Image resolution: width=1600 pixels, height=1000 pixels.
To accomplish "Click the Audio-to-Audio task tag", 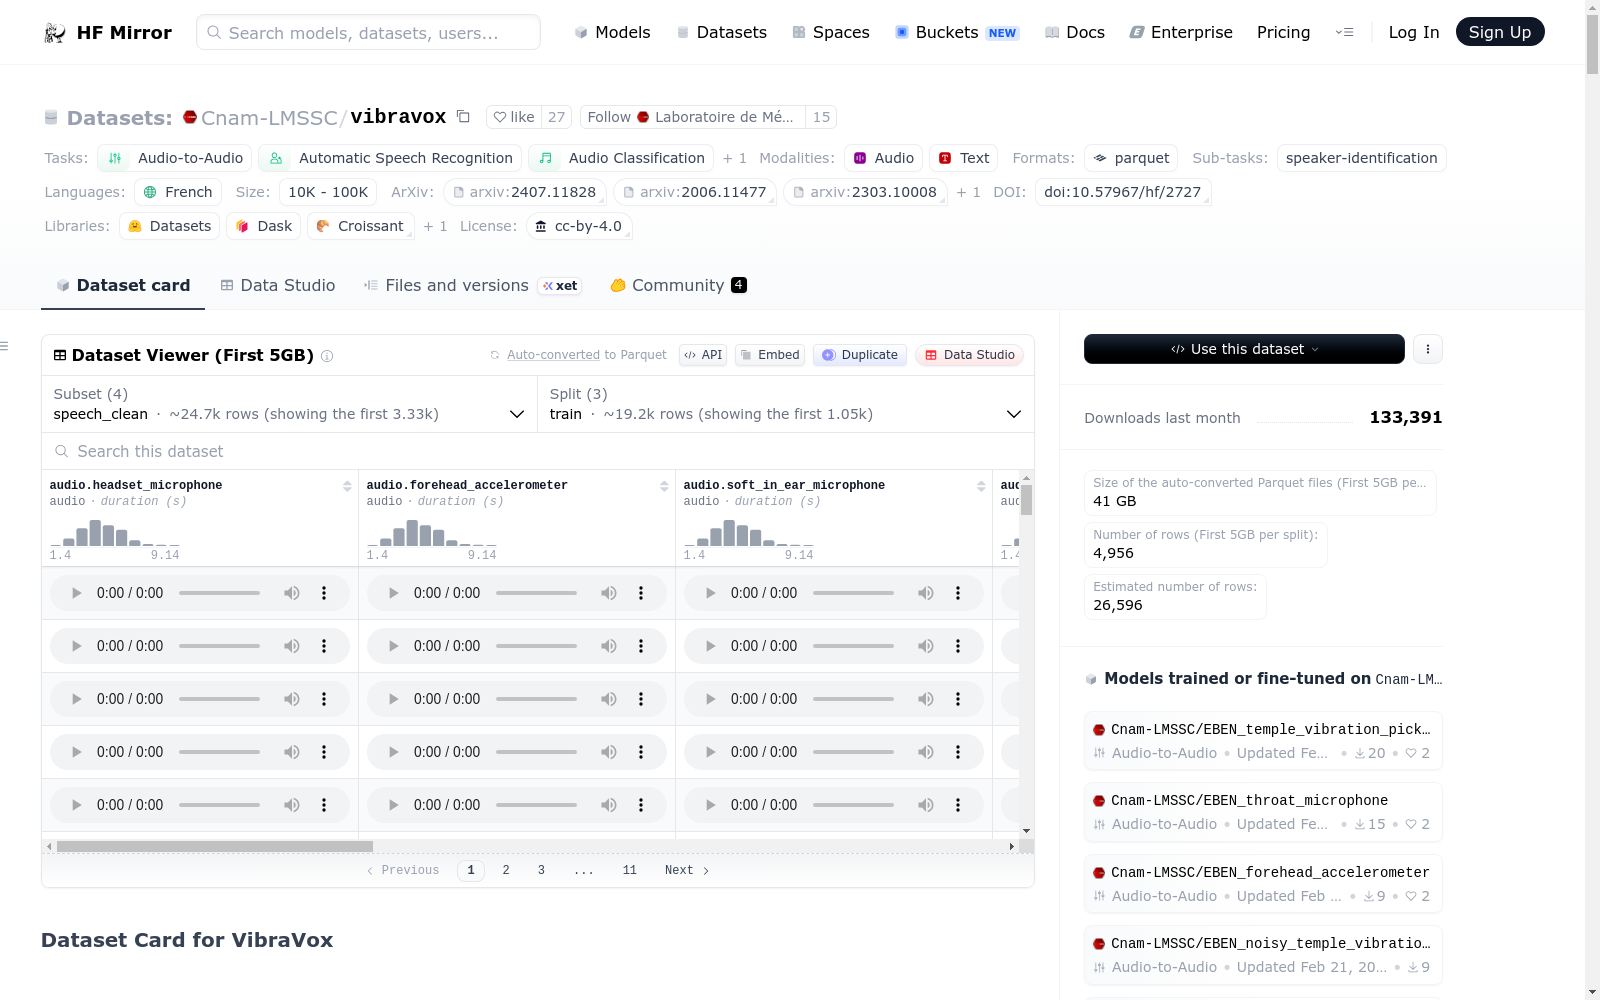I will coord(175,158).
